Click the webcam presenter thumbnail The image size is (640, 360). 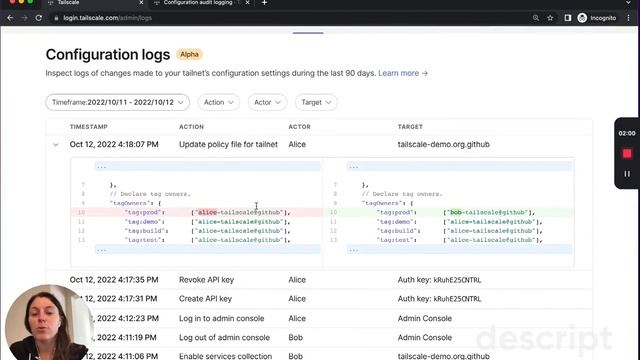pyautogui.click(x=49, y=322)
